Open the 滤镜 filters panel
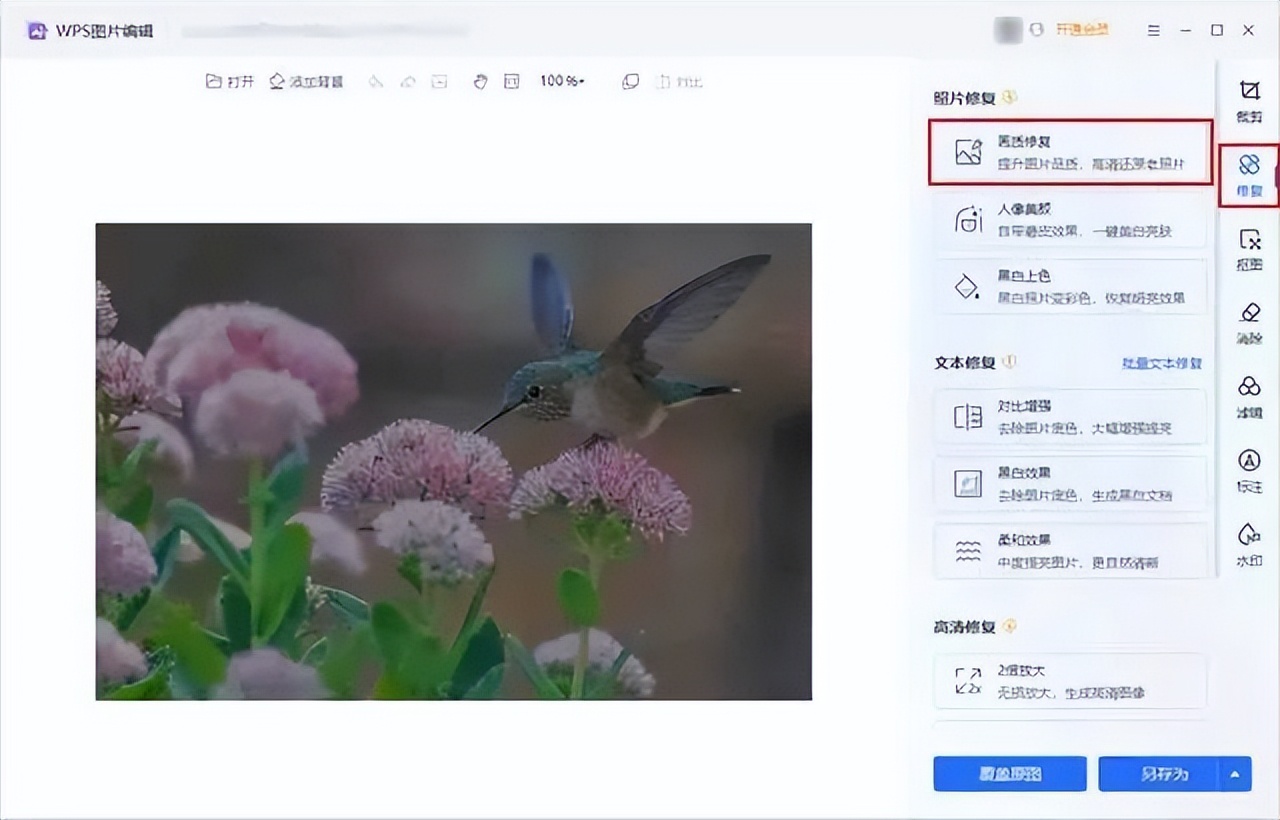 [1248, 396]
